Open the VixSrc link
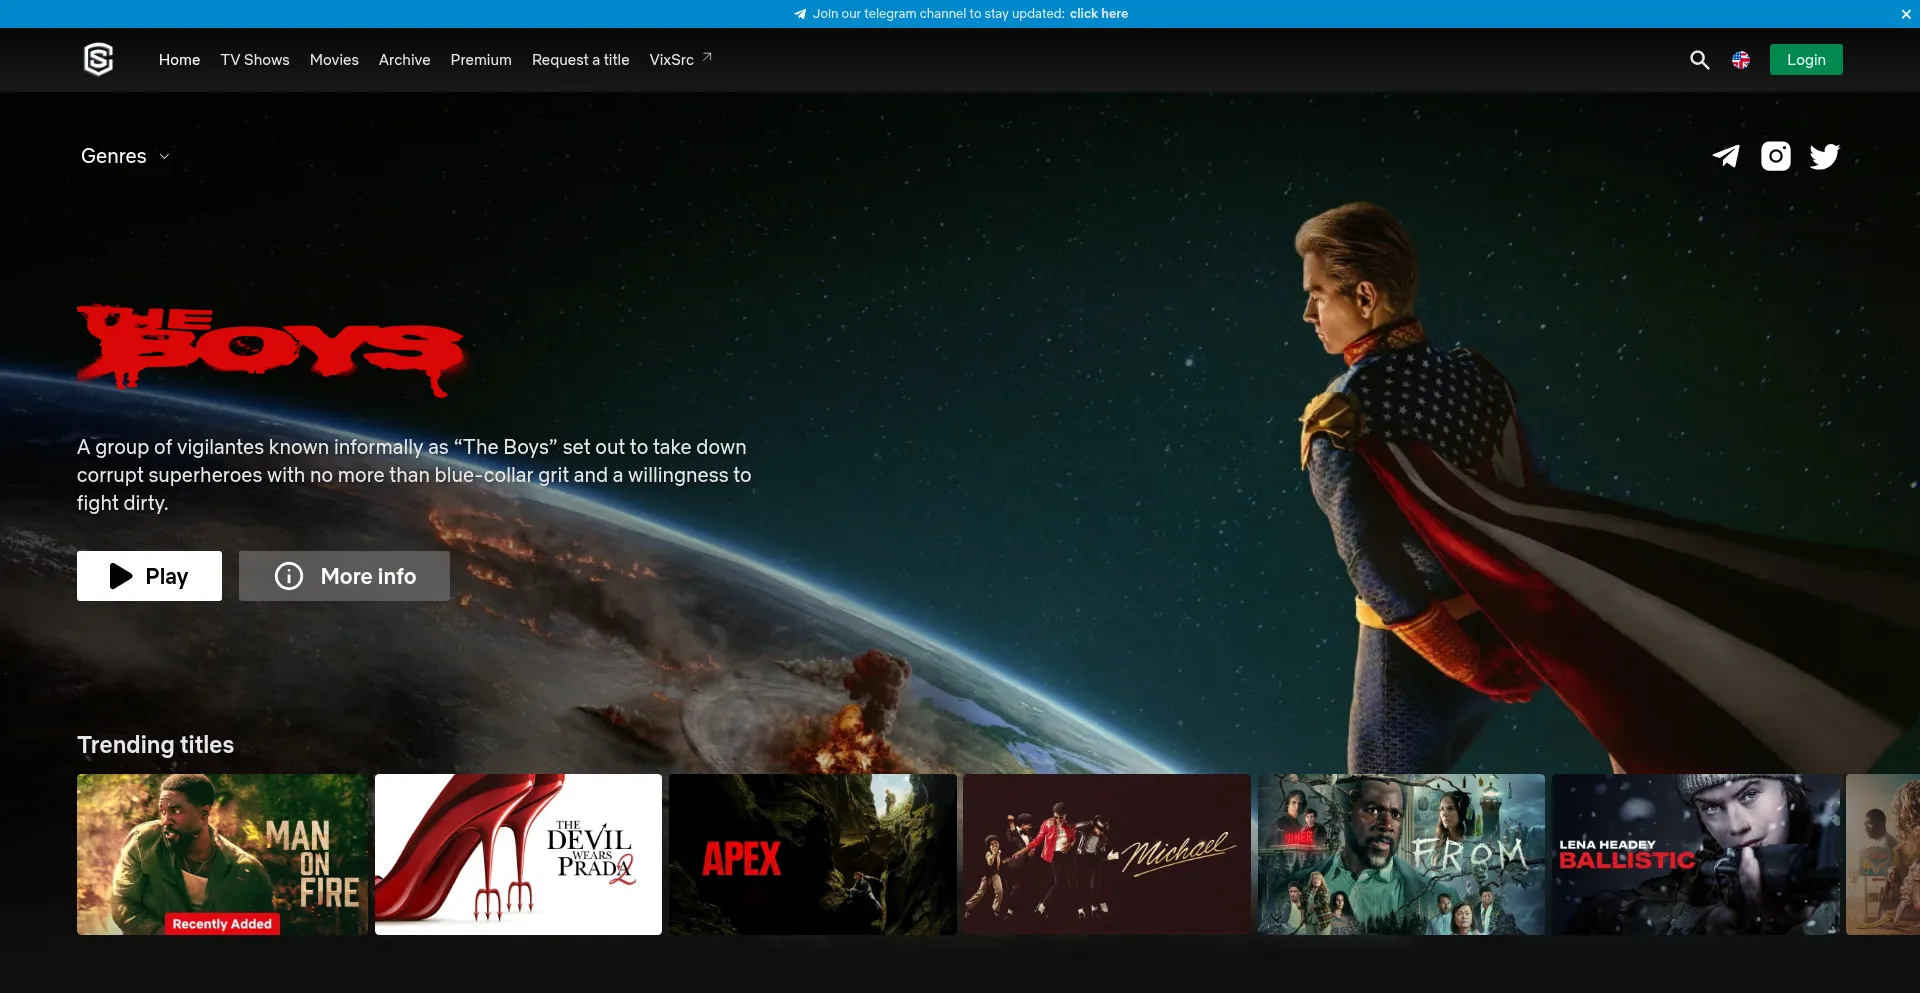Screen dimensions: 1920x993 (672, 60)
